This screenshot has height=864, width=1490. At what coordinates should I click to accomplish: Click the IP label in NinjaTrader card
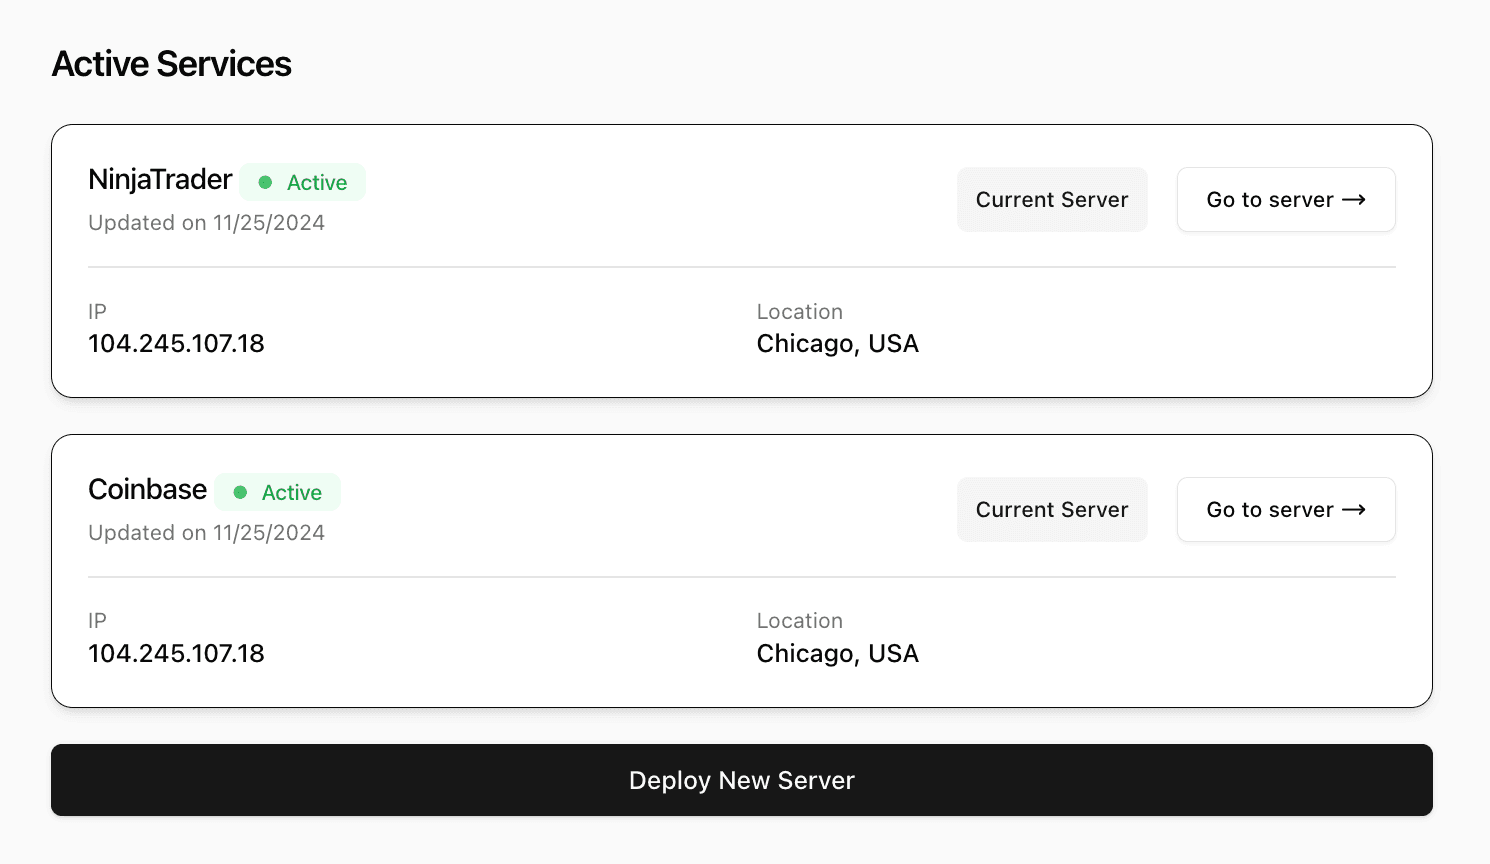tap(97, 312)
